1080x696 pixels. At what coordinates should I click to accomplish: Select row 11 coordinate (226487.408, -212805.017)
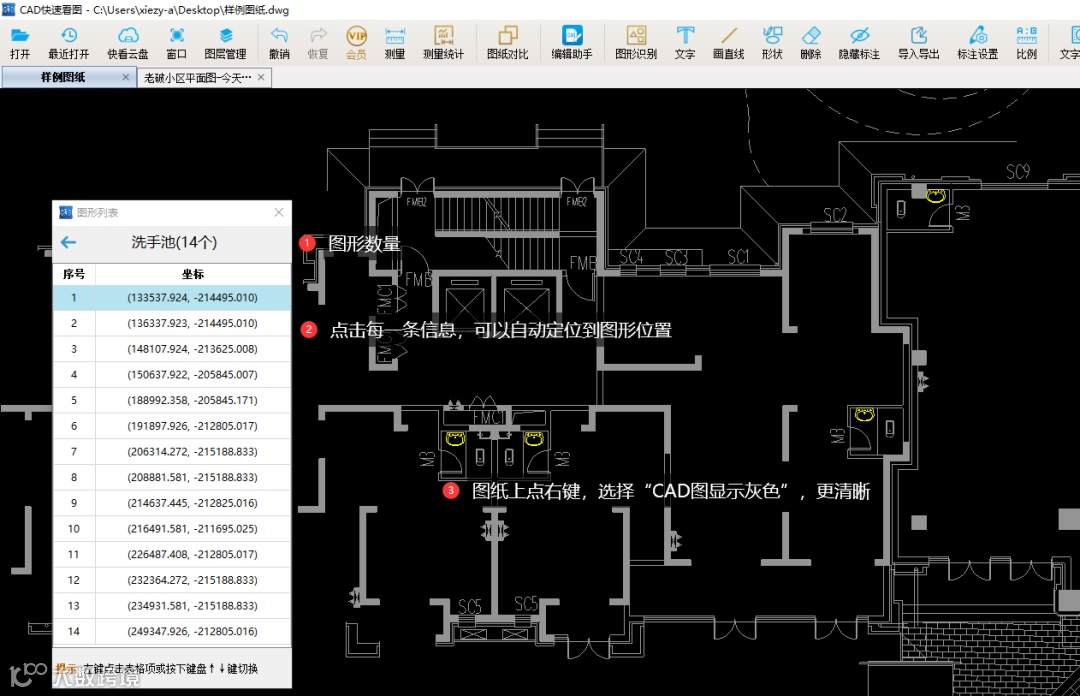tap(192, 554)
